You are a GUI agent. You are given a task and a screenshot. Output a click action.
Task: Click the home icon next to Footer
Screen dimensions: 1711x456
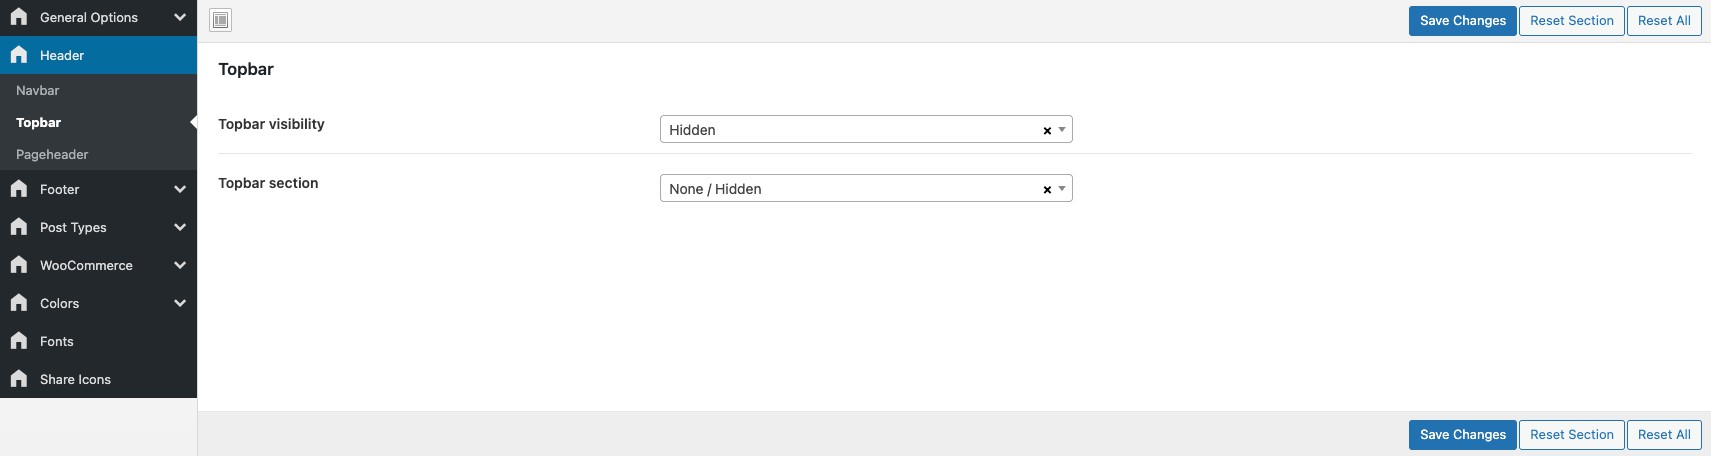click(19, 189)
